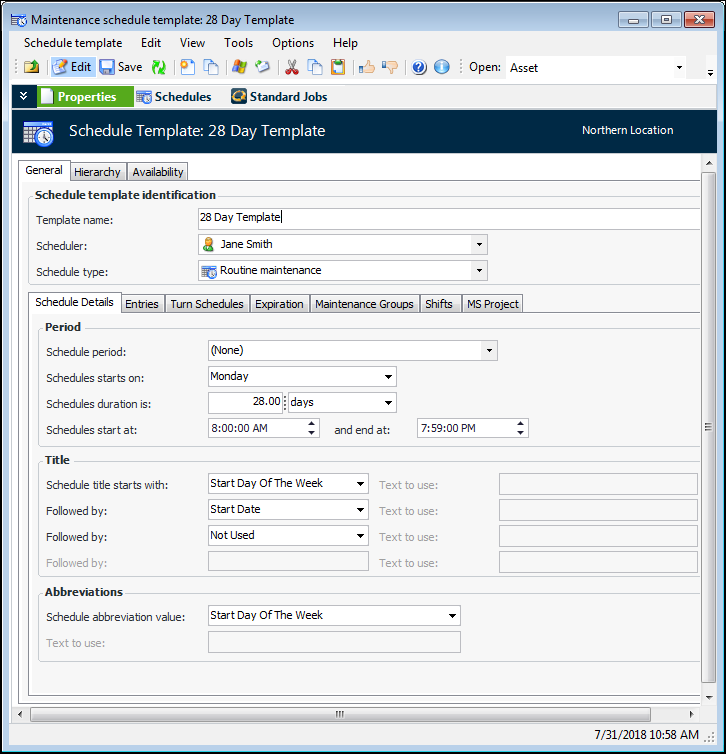726x754 pixels.
Task: Open the Standard Jobs view
Action: coord(279,97)
